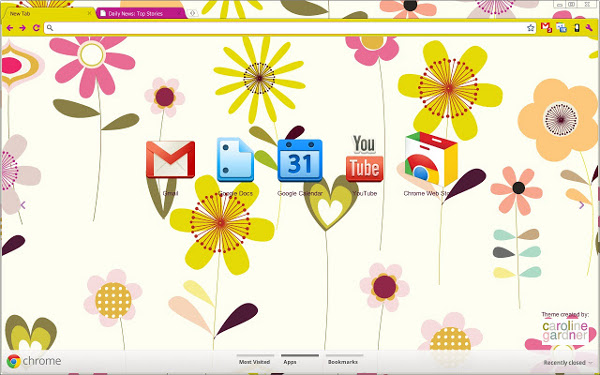Bookmark this page with the star icon
The height and width of the screenshot is (375, 600).
[x=530, y=28]
